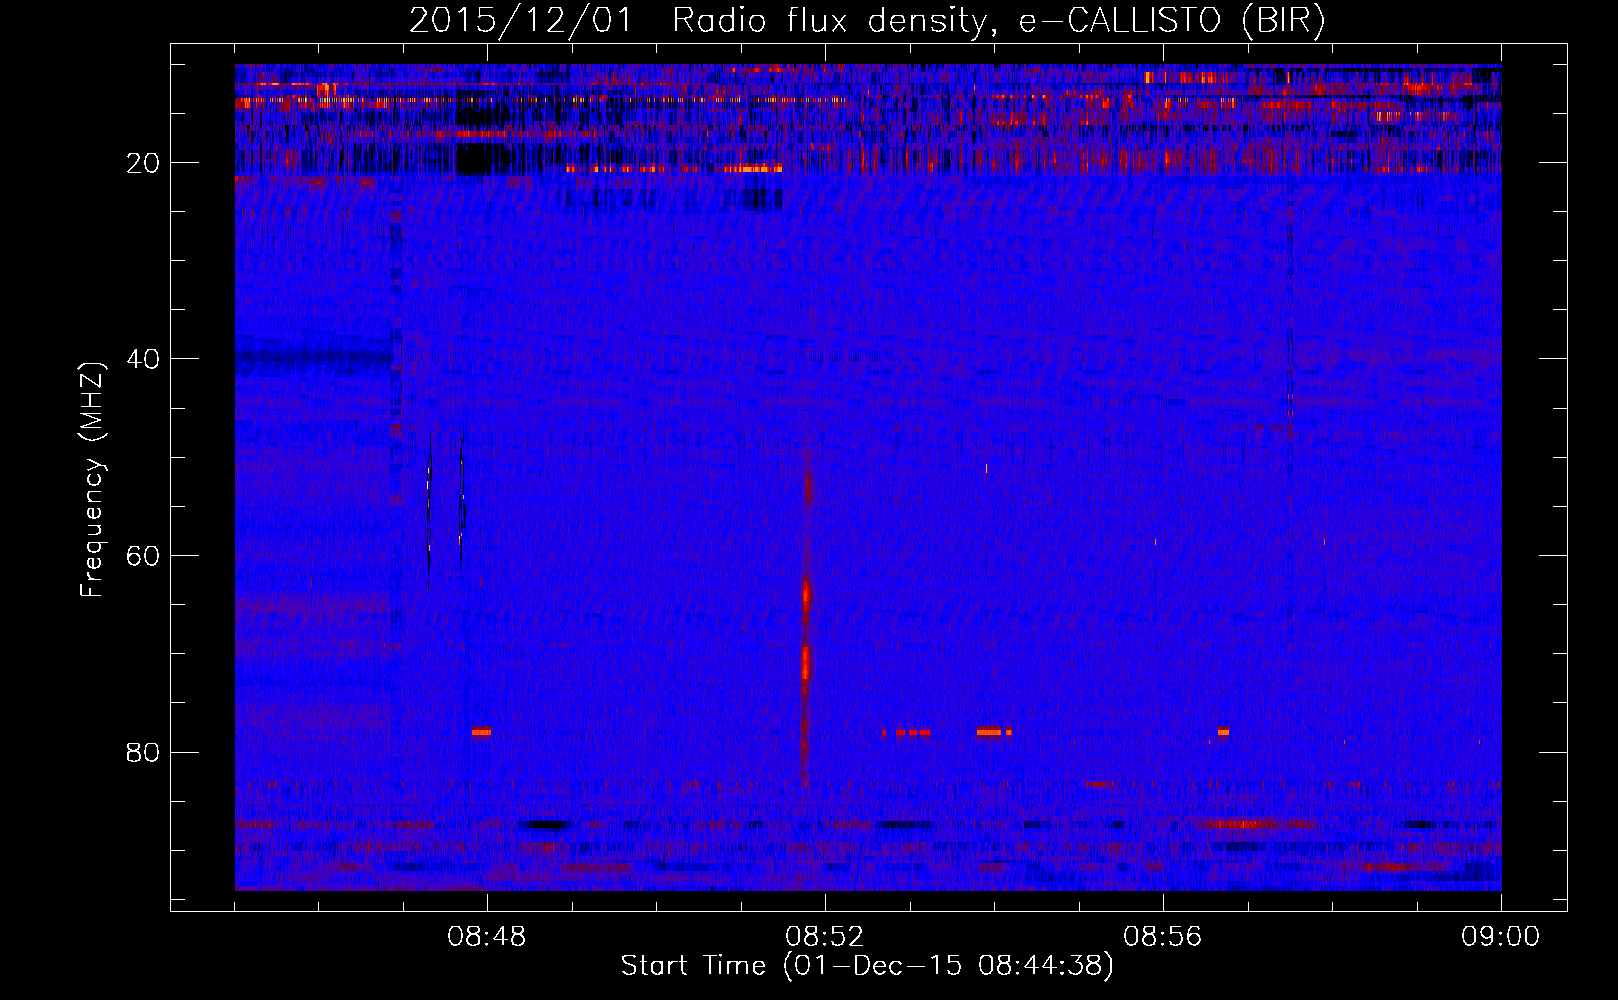Click the '08:52' time tick label
The width and height of the screenshot is (1618, 1000).
click(825, 937)
